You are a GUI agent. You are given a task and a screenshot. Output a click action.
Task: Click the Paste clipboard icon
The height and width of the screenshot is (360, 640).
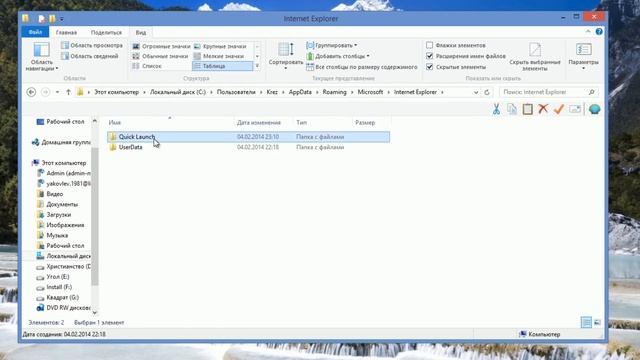click(527, 109)
